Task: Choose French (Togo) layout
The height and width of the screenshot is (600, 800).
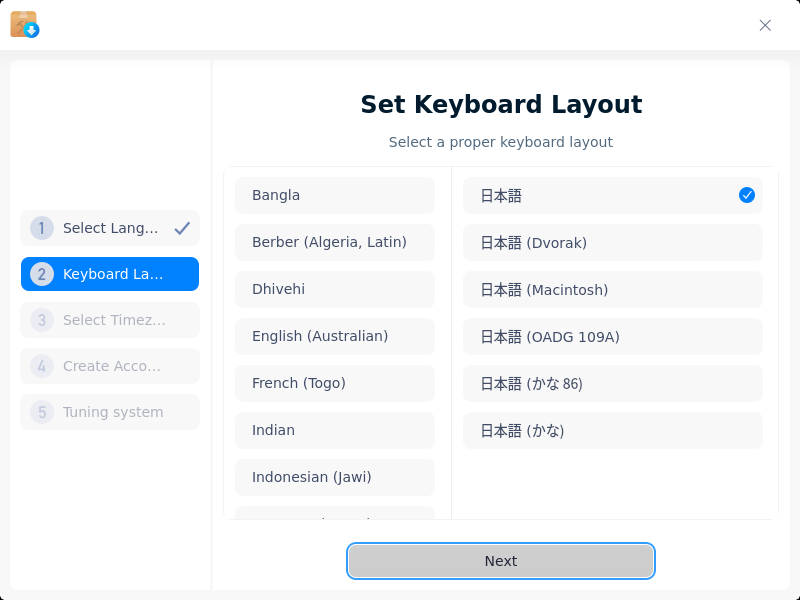Action: pyautogui.click(x=335, y=383)
